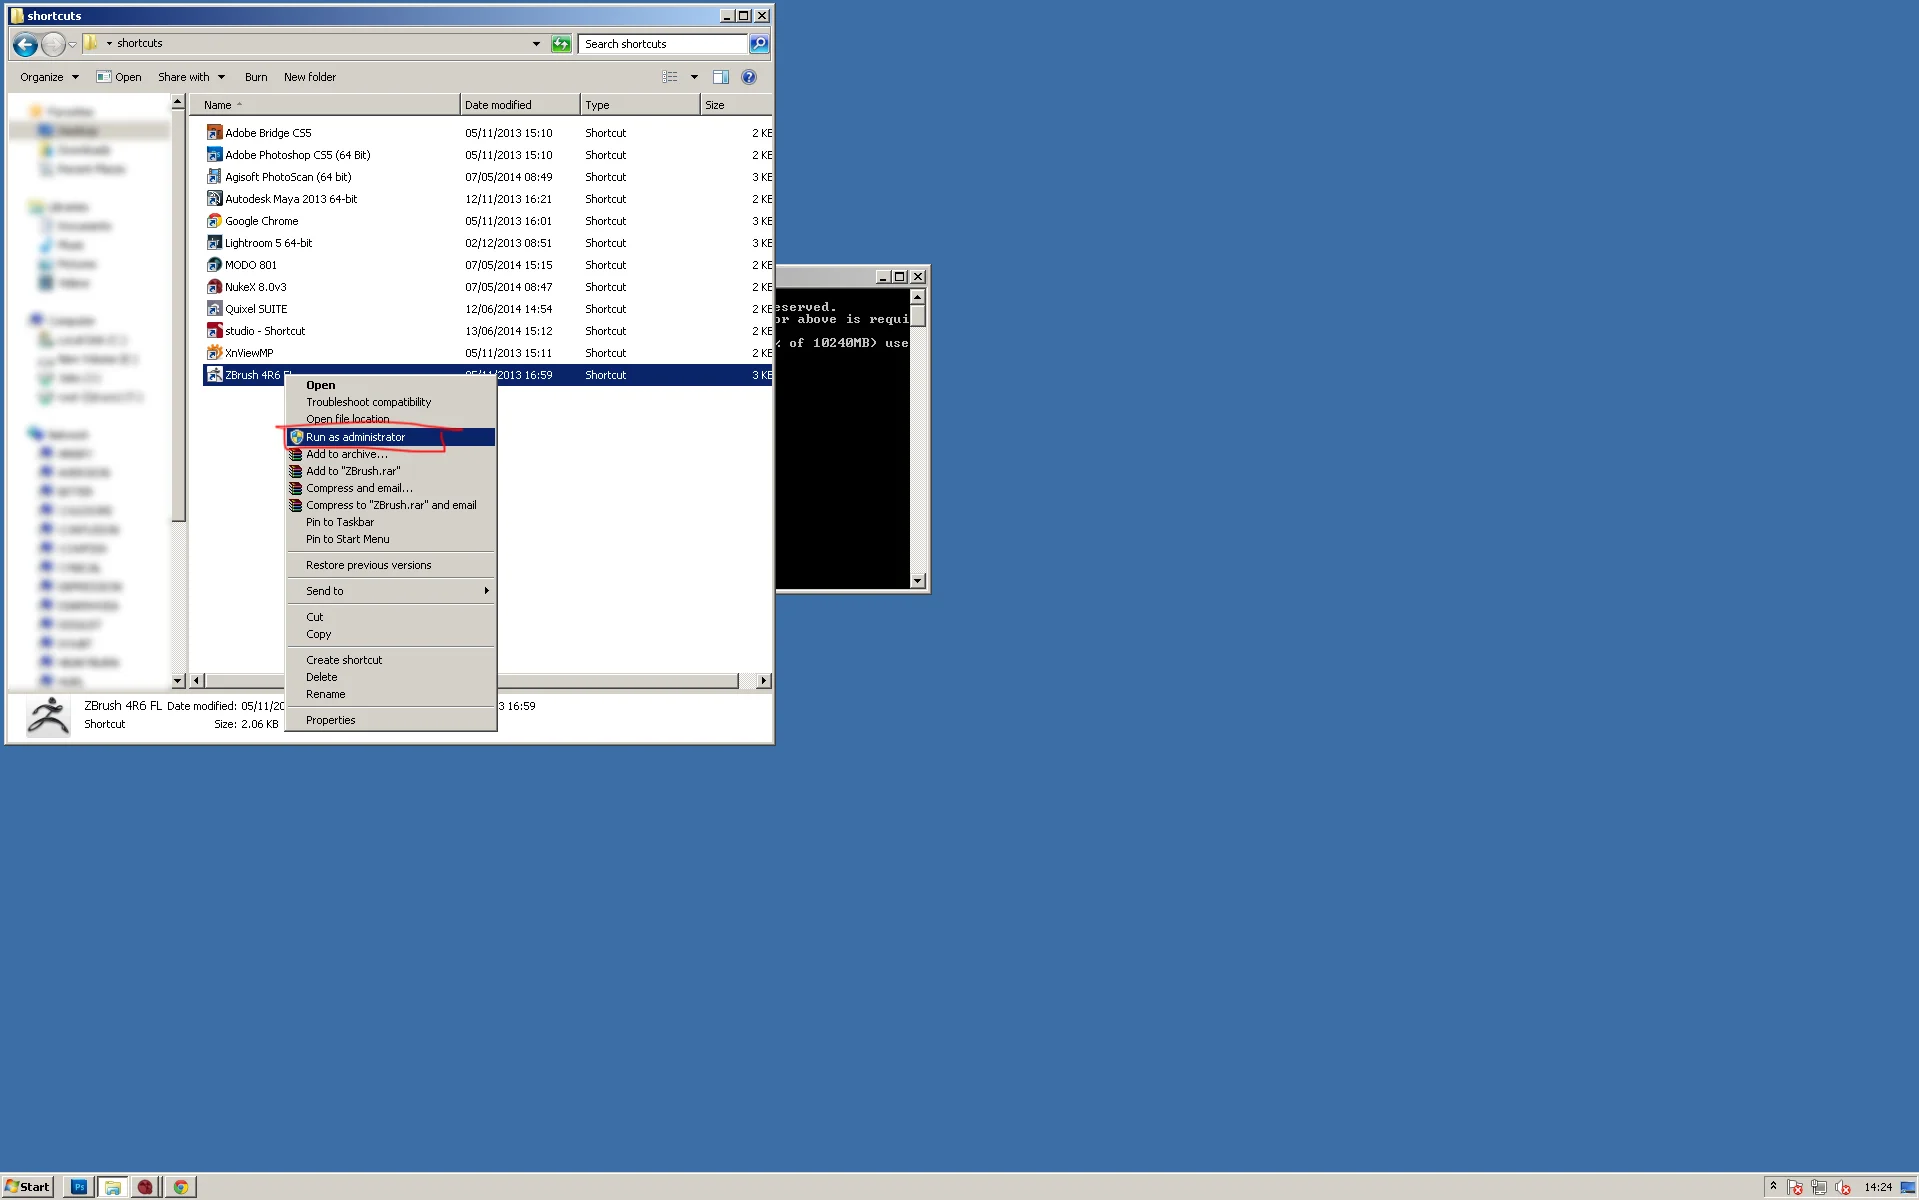Sort by the Type column header

(639, 105)
